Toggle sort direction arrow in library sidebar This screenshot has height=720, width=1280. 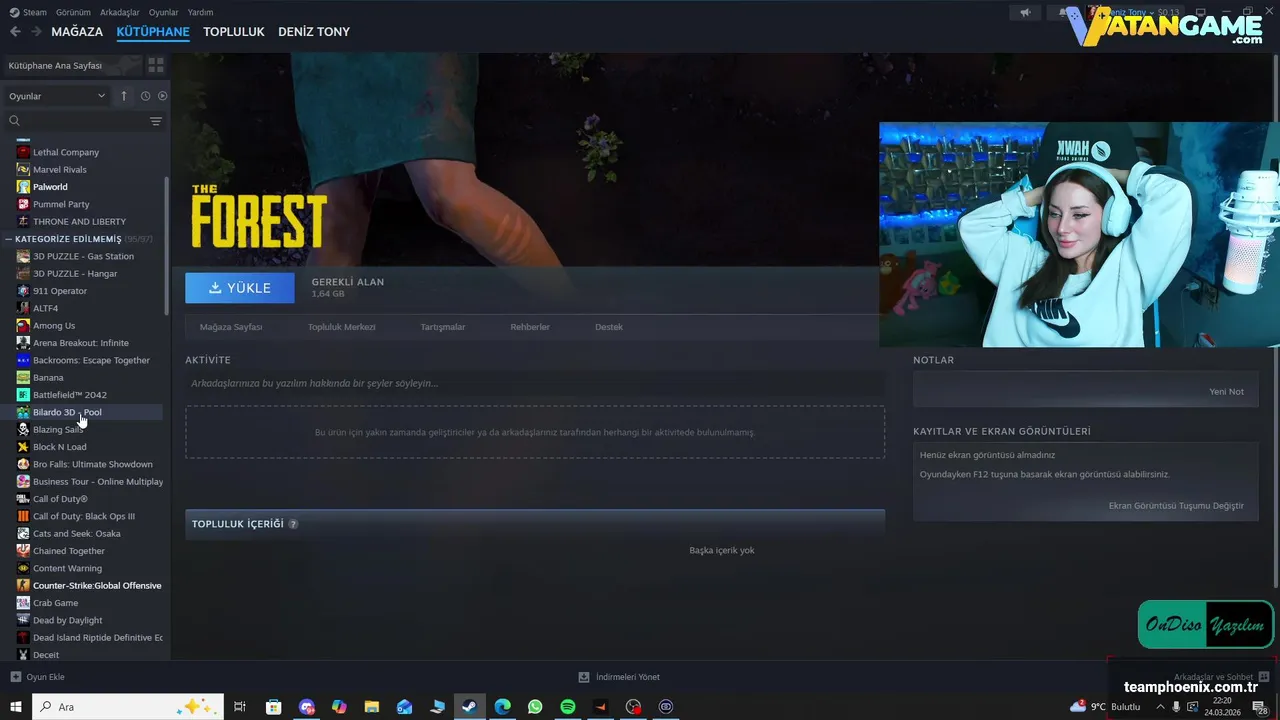point(124,96)
